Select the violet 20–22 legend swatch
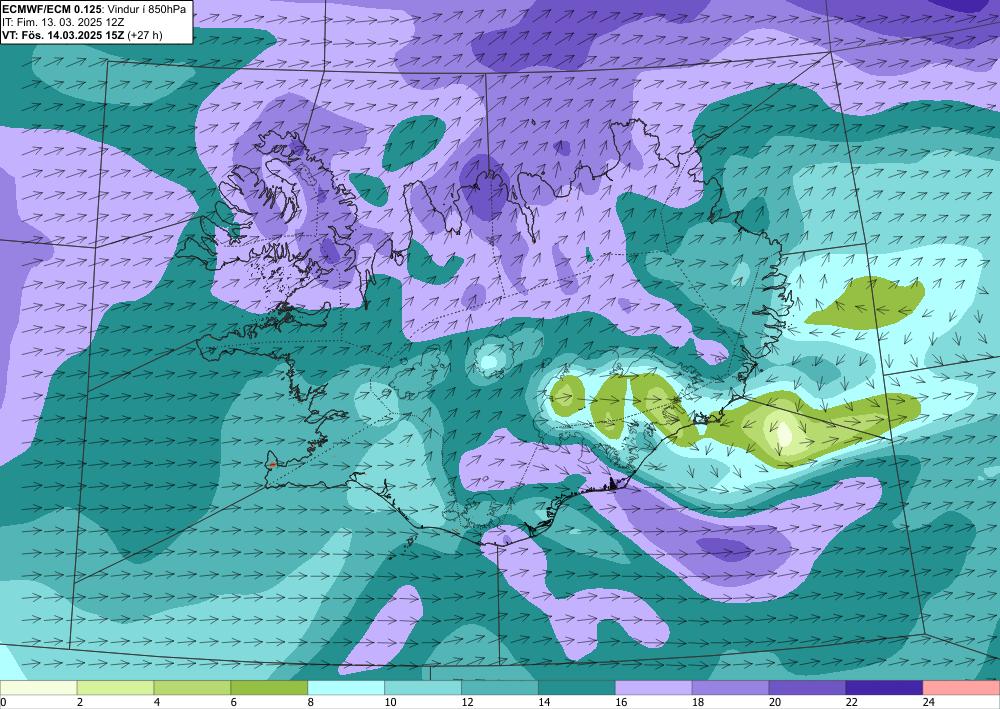 807,688
